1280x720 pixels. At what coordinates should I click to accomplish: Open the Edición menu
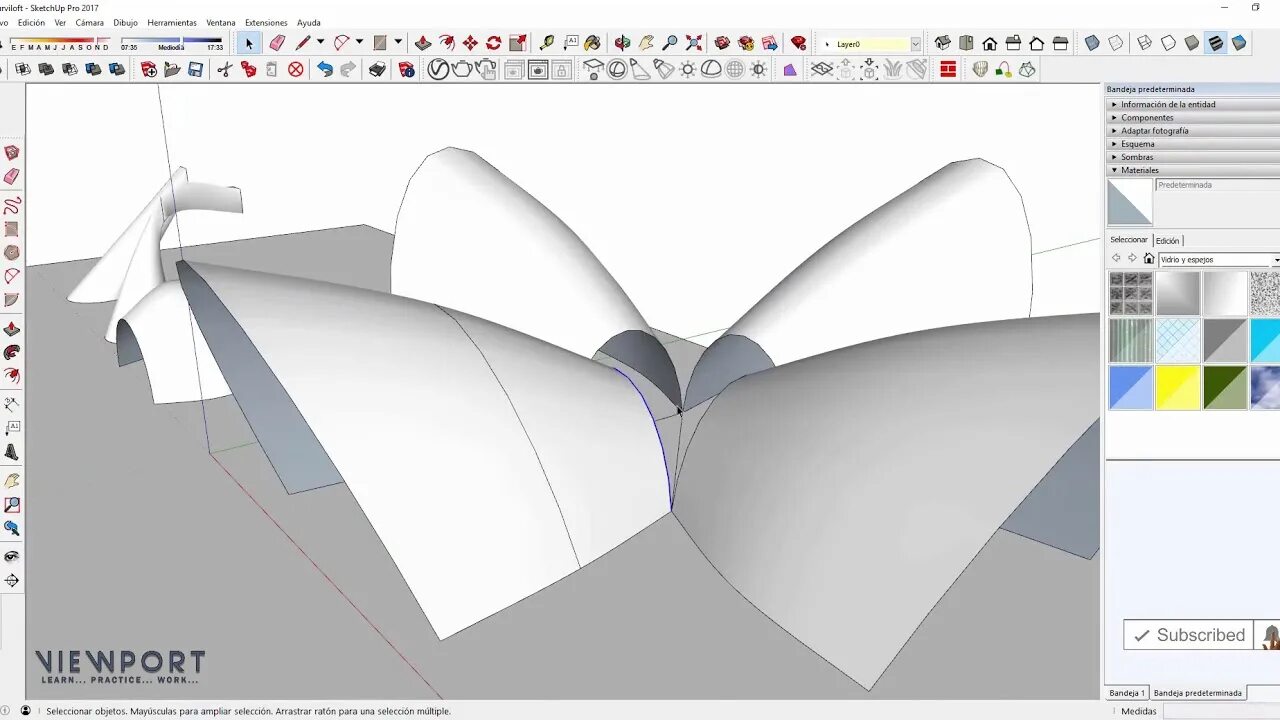[x=31, y=22]
